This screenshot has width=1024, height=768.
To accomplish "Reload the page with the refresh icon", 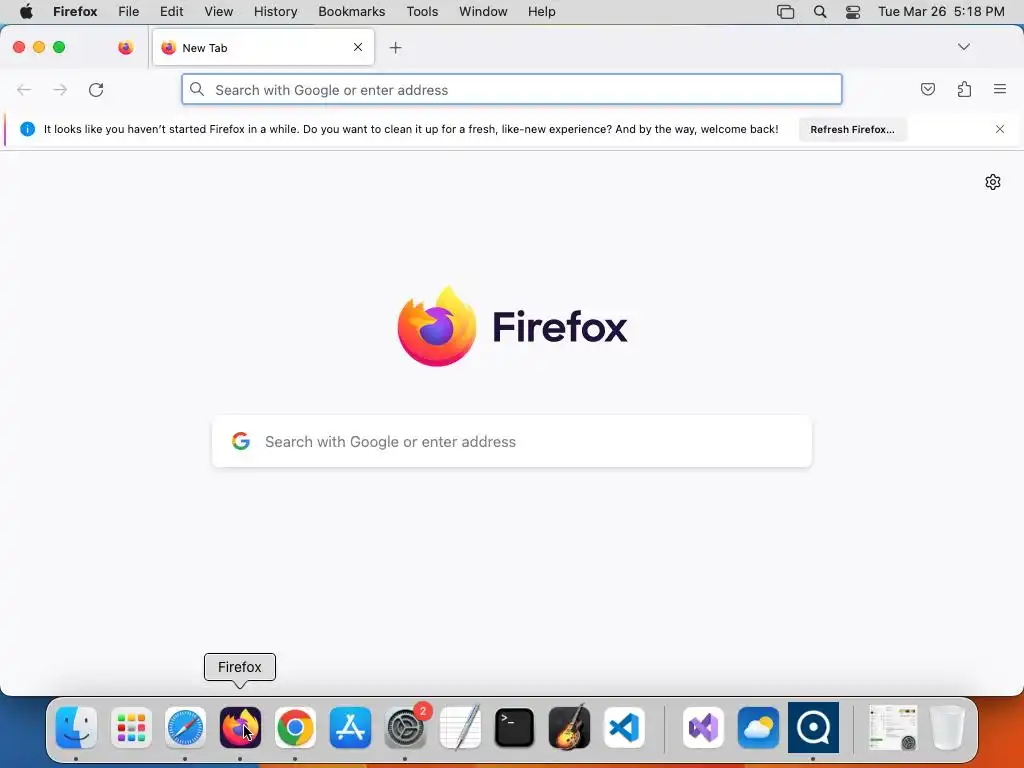I will (x=96, y=89).
